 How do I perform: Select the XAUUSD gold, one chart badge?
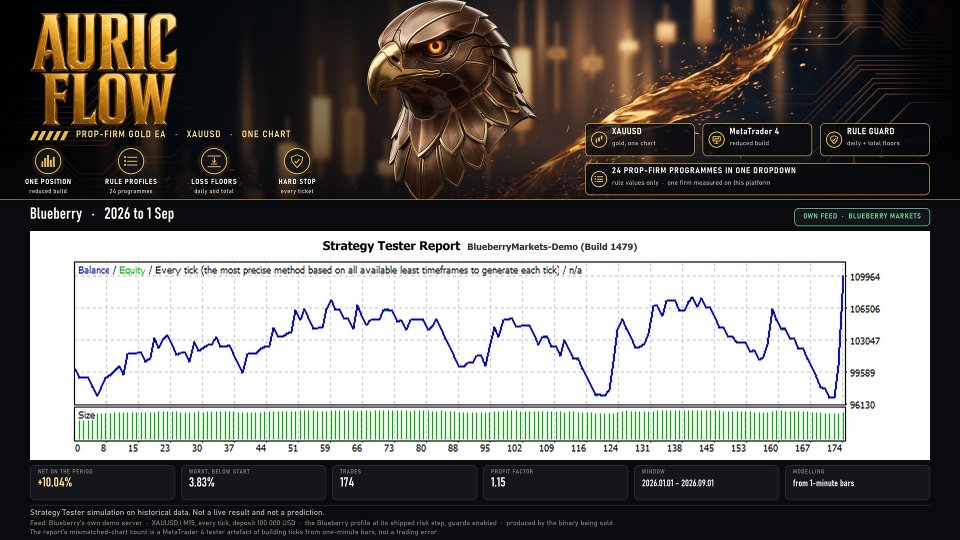[x=640, y=140]
